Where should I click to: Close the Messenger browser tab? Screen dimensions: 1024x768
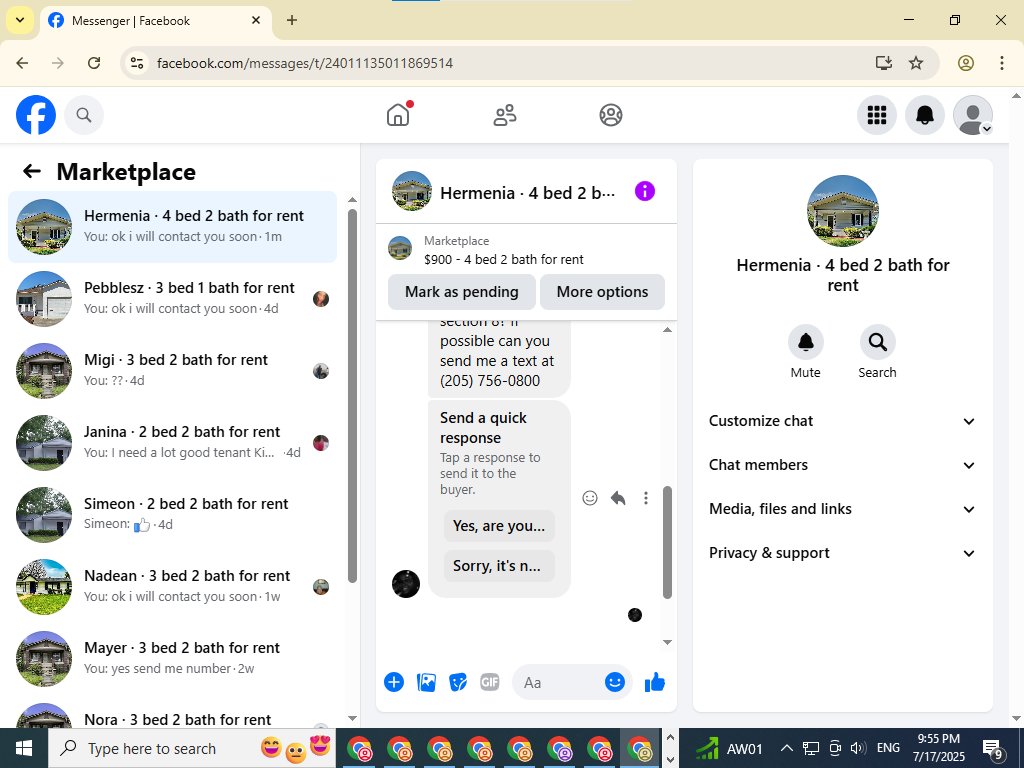click(256, 20)
